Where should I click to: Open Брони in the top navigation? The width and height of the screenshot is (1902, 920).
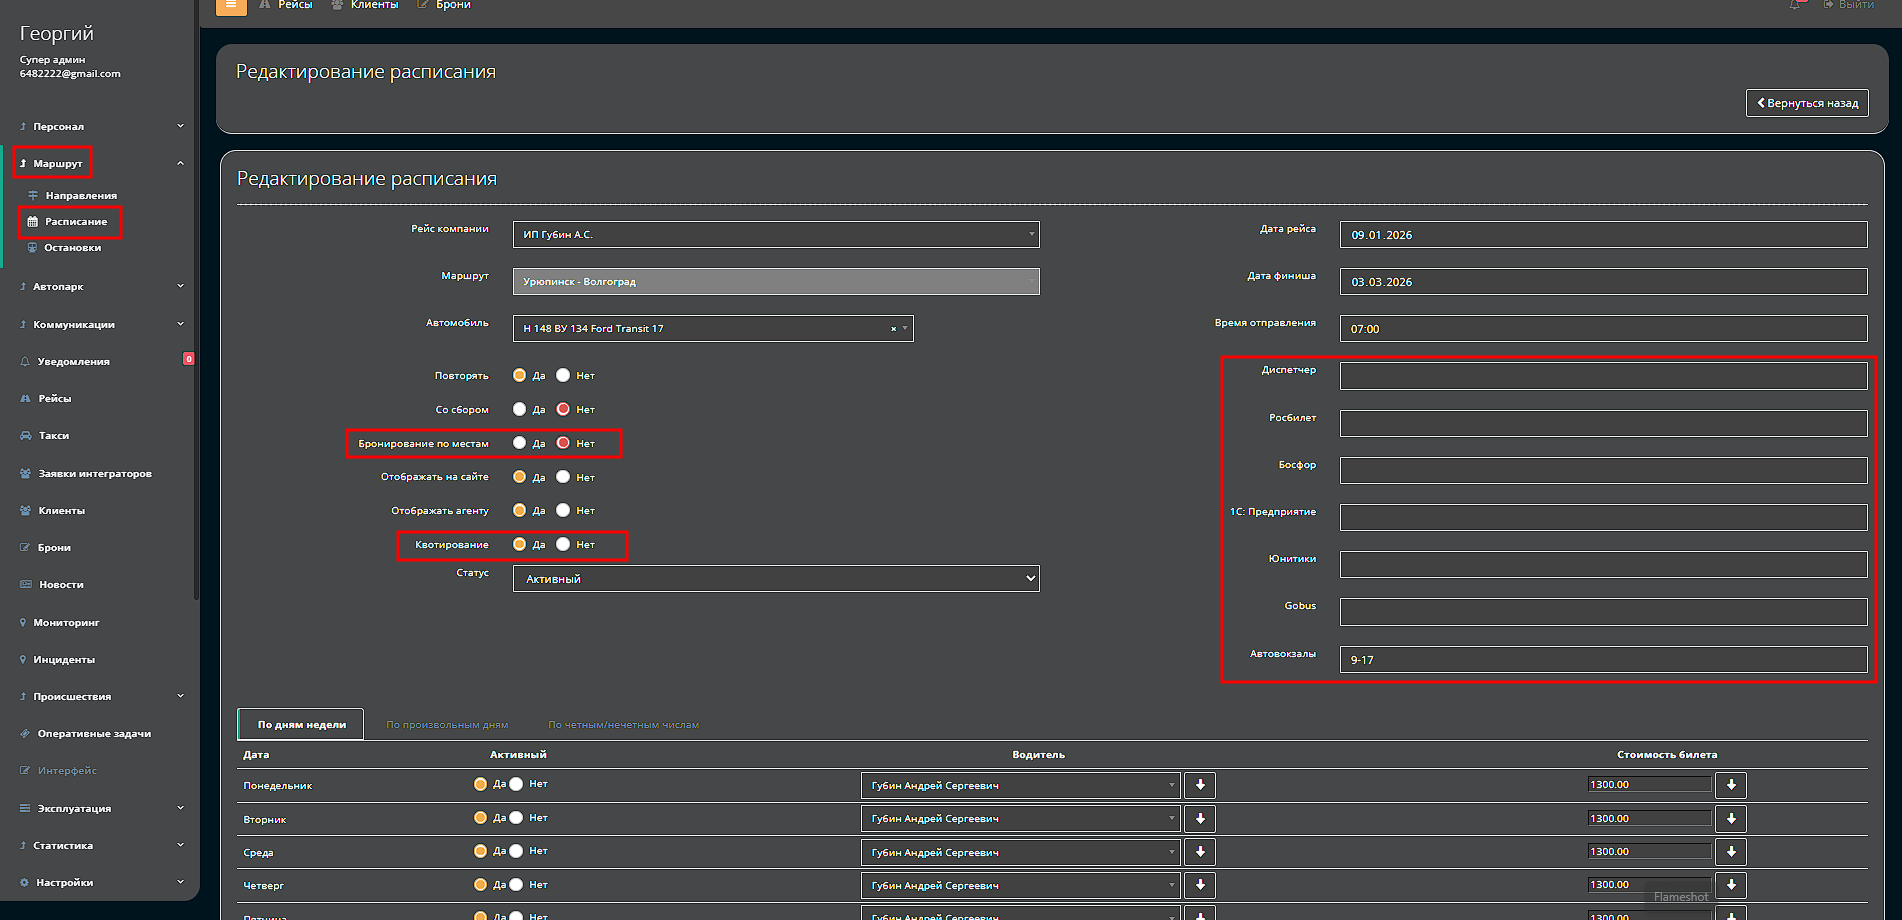coord(452,6)
